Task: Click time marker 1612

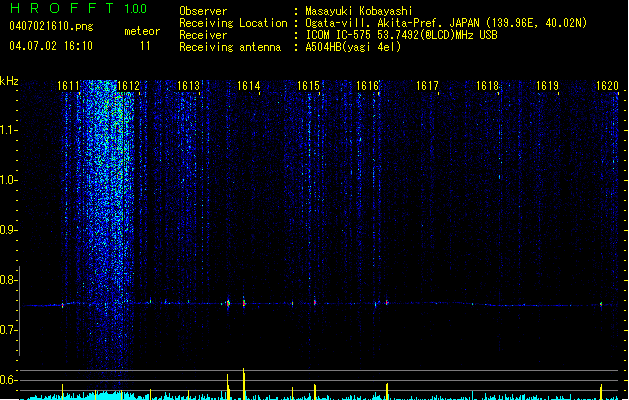Action: pyautogui.click(x=128, y=86)
